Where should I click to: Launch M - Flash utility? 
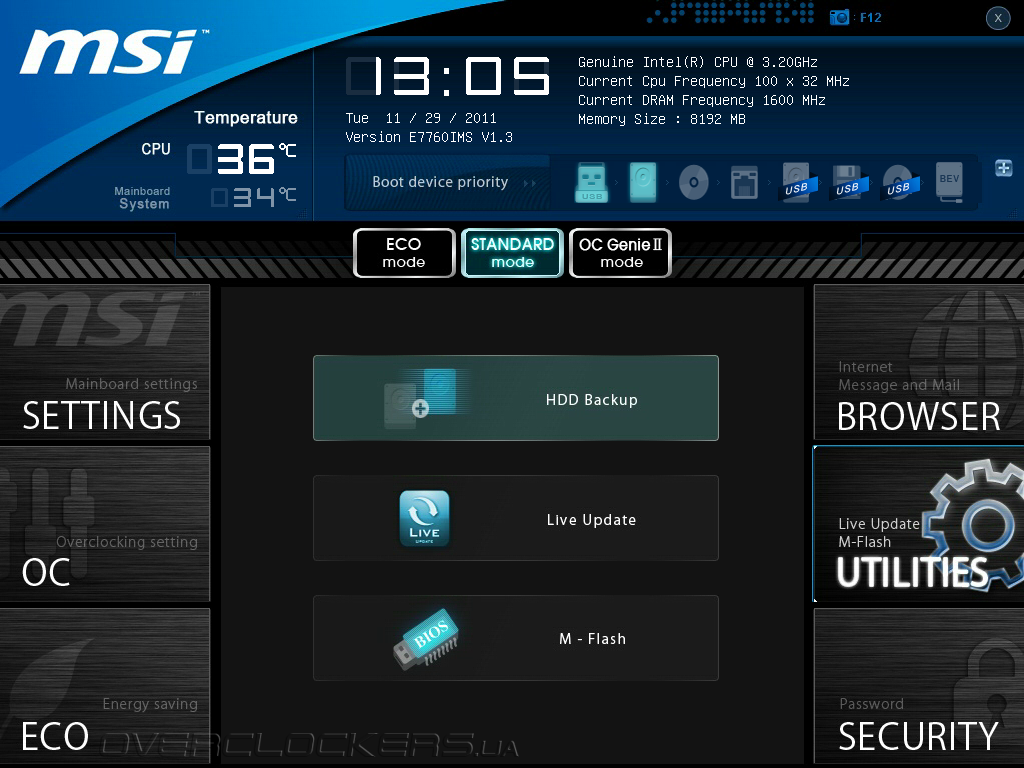coord(516,638)
